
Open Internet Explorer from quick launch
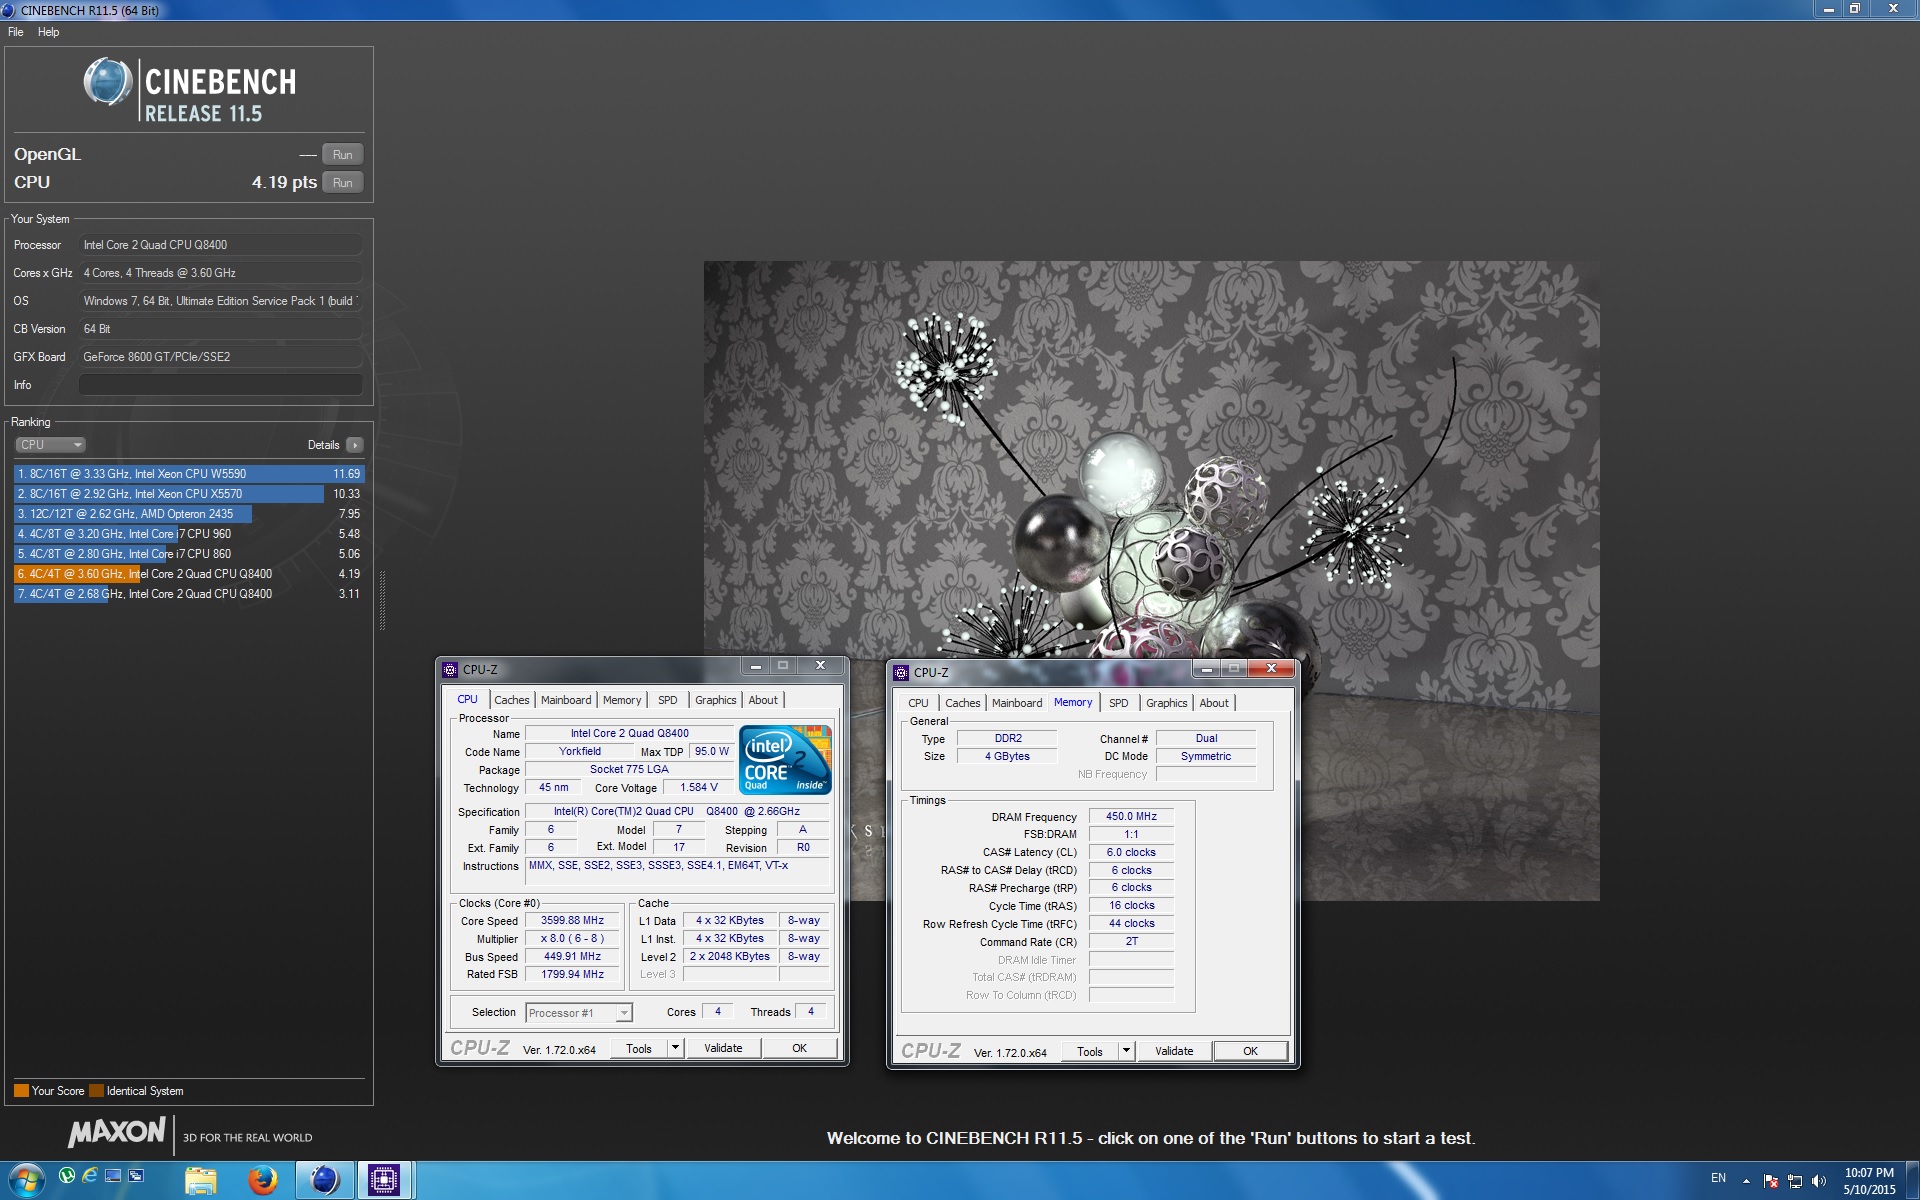pos(90,1175)
